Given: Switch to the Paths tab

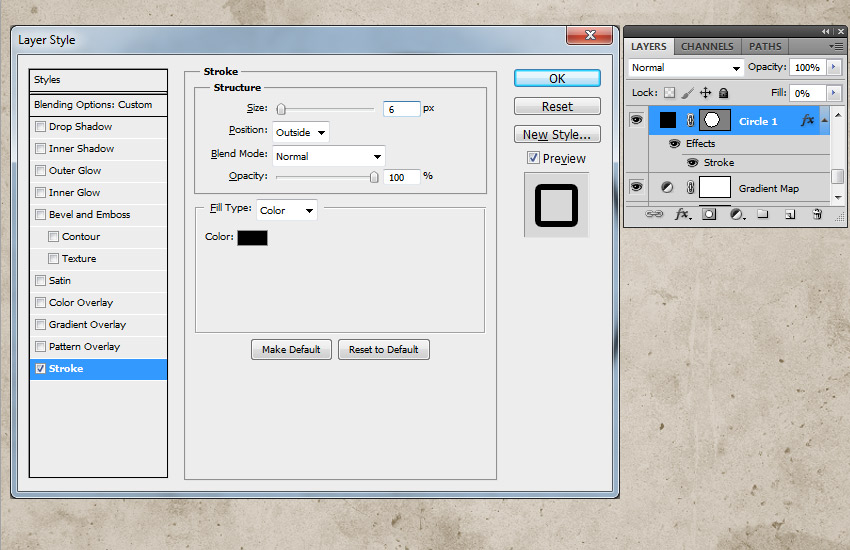Looking at the screenshot, I should point(765,46).
